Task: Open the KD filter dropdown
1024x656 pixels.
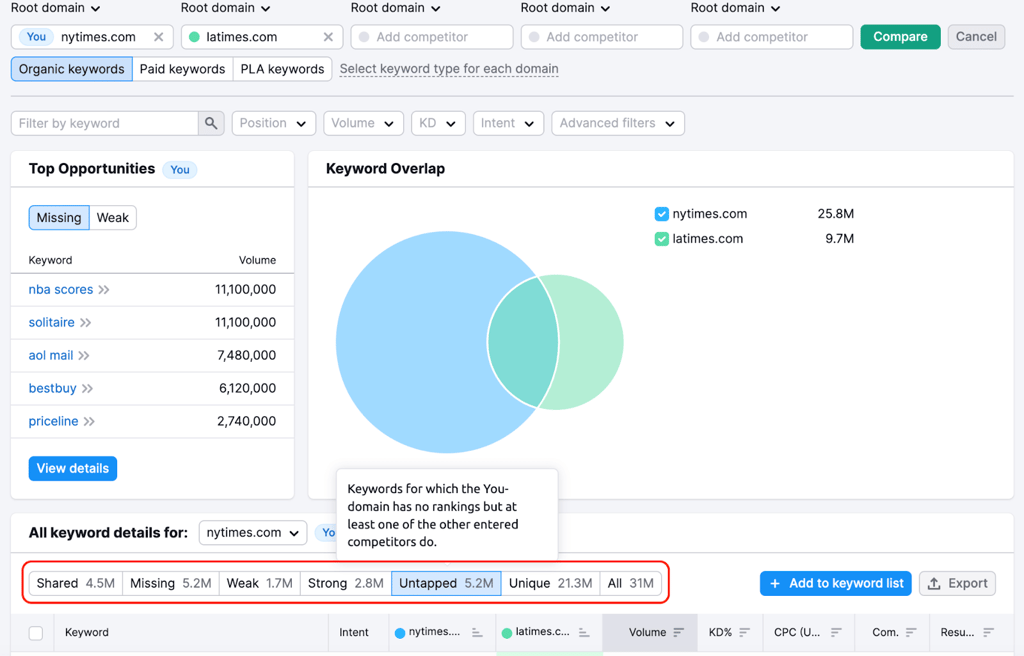Action: (438, 123)
